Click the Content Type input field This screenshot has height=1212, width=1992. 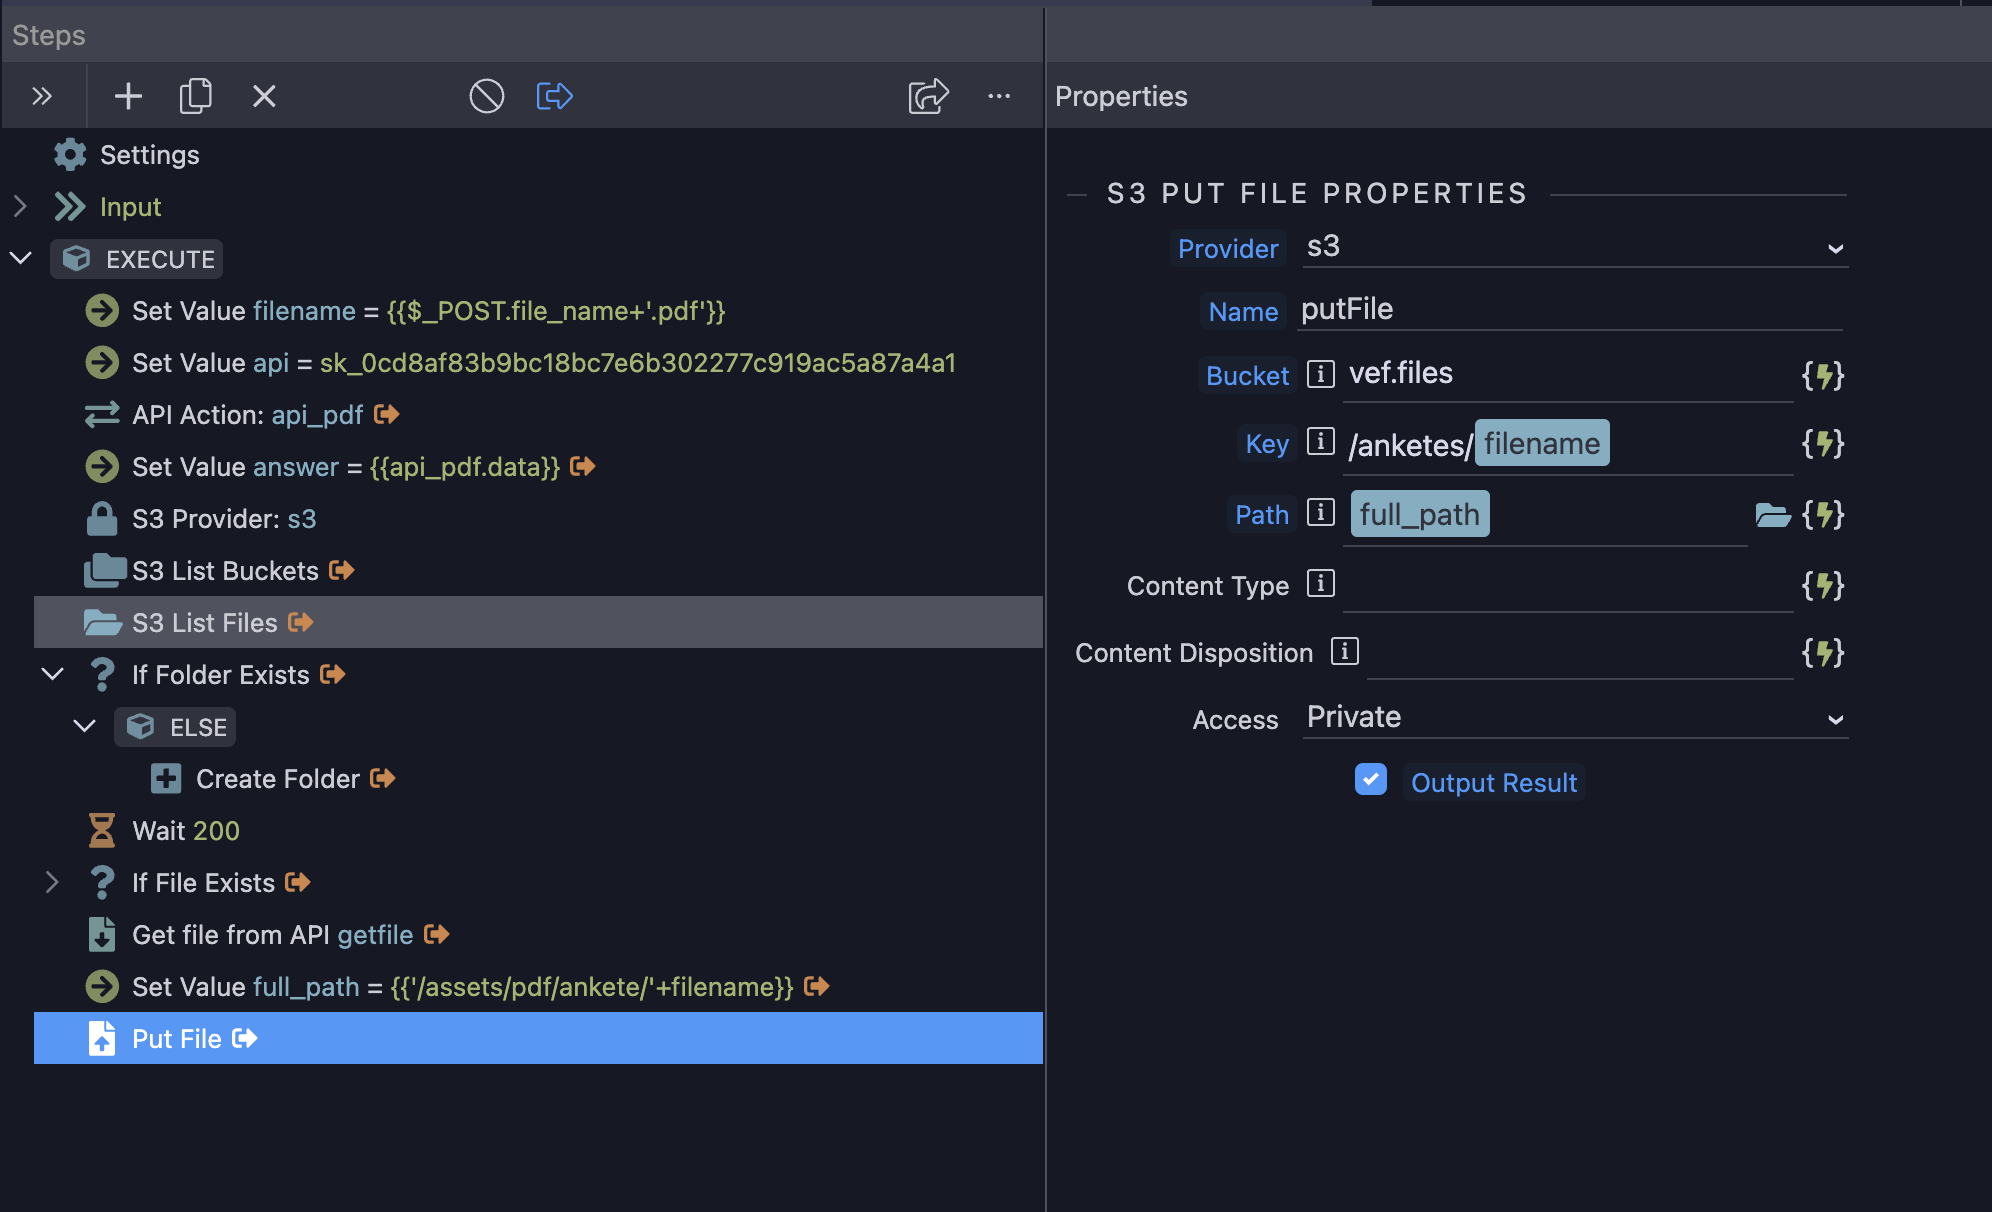pyautogui.click(x=1568, y=588)
